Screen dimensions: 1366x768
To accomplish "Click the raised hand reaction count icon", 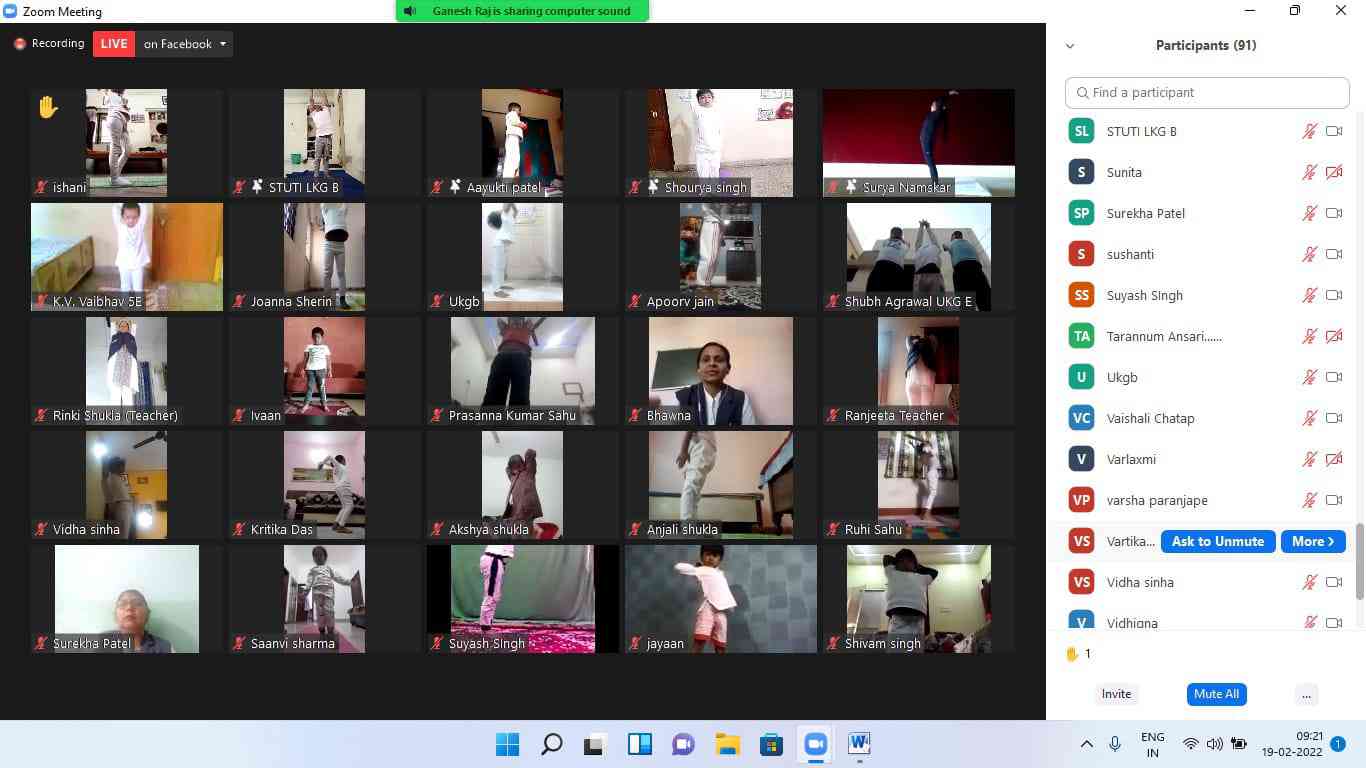I will (x=1072, y=654).
